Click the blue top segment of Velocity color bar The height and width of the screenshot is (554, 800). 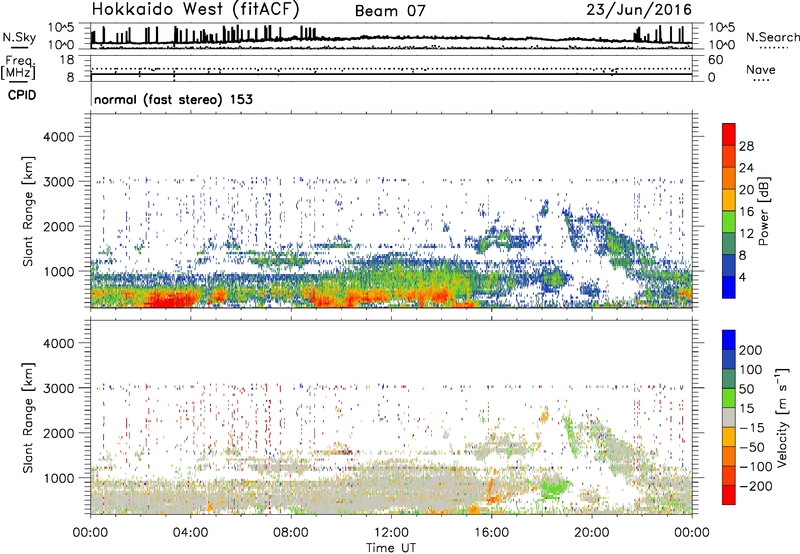coord(729,340)
